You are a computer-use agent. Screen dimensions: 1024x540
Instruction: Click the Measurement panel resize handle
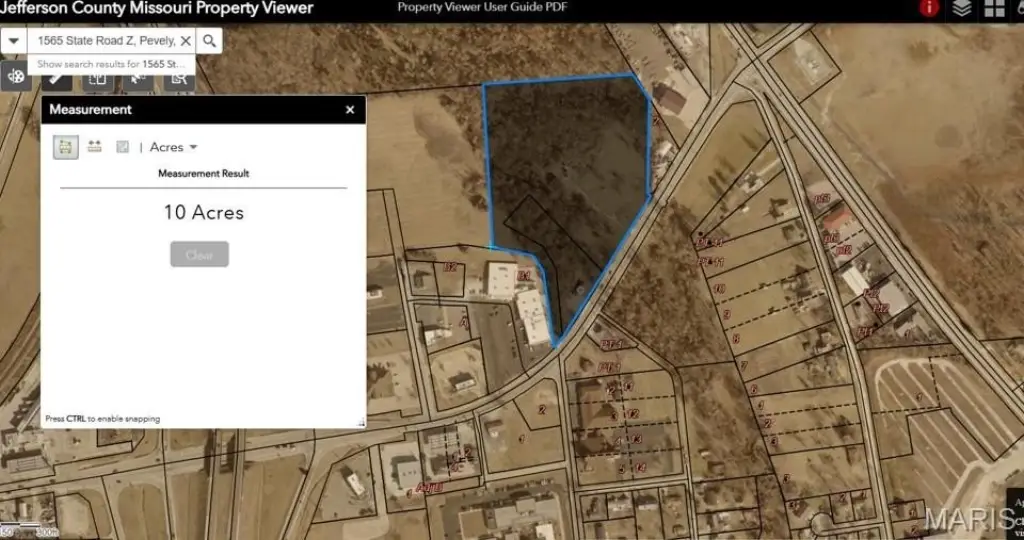coord(361,423)
